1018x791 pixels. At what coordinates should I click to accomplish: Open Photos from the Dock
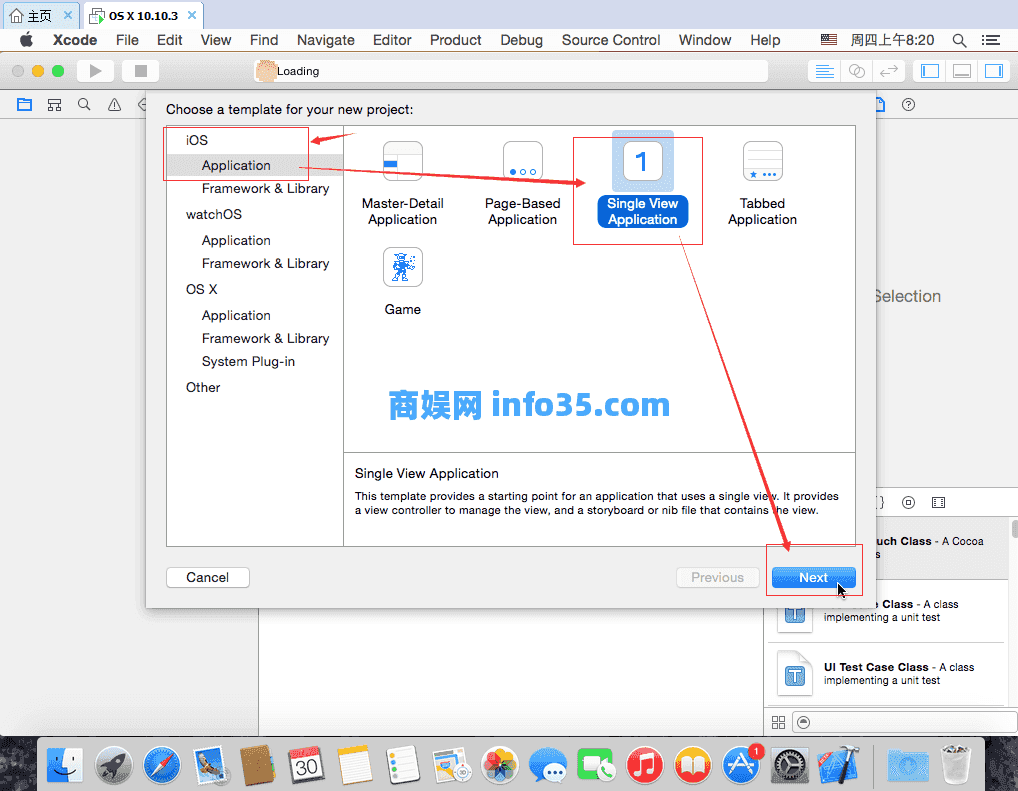pos(499,764)
